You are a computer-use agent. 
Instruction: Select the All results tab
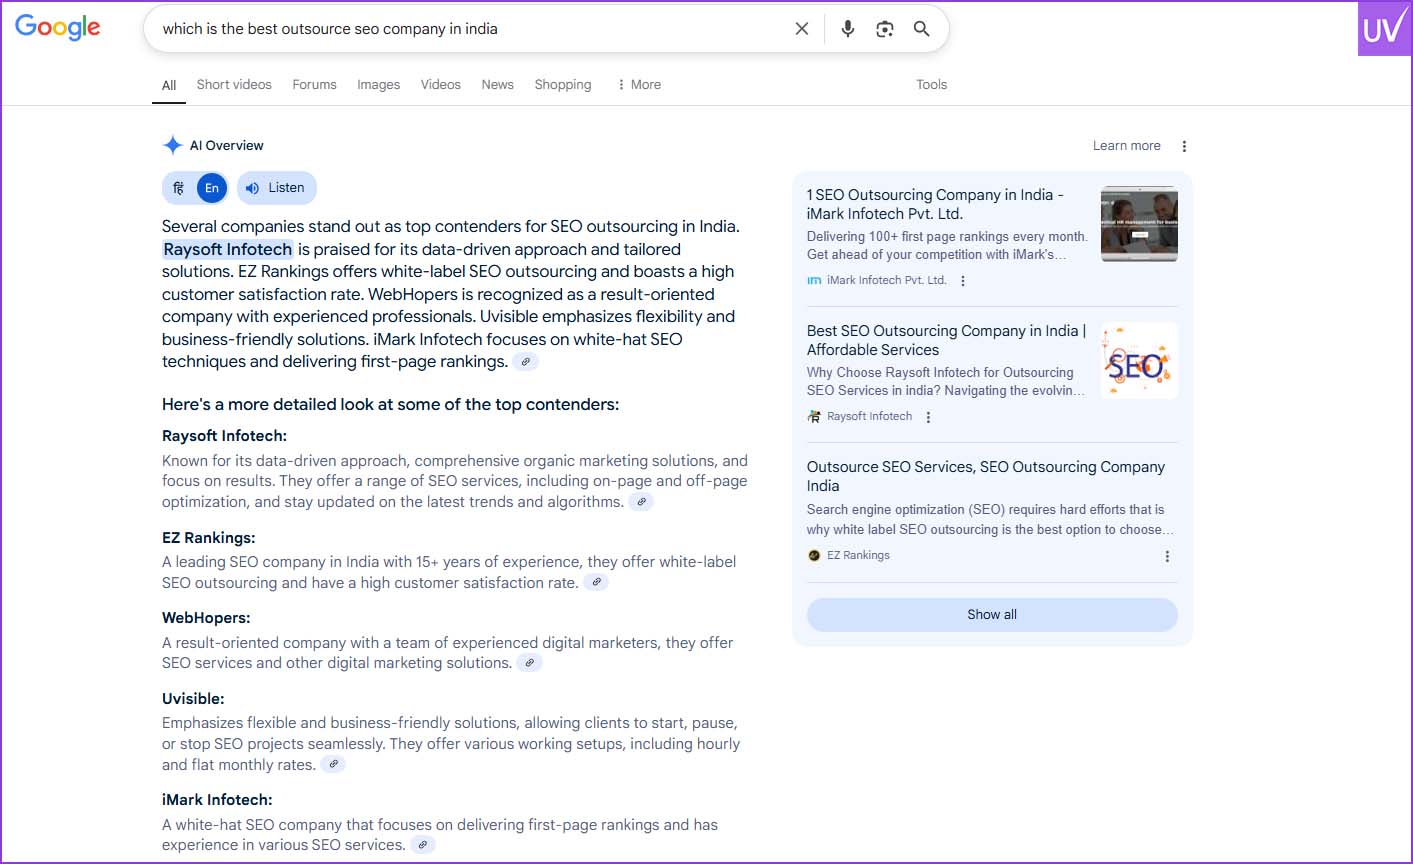pos(169,86)
